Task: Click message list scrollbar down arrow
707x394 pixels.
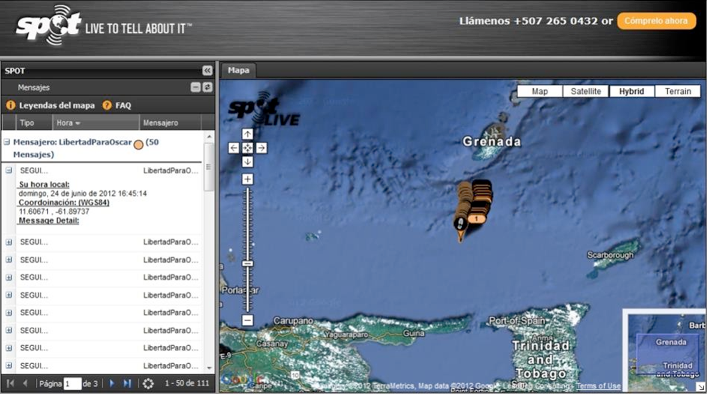Action: coord(209,368)
